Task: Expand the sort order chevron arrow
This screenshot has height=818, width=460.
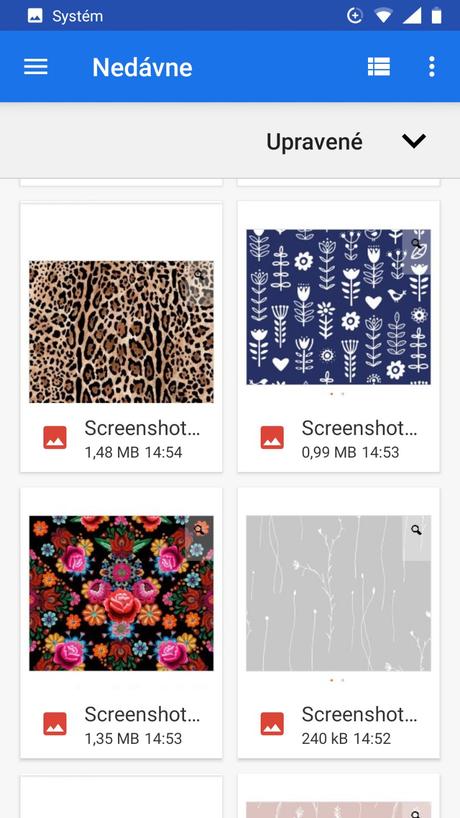Action: (x=414, y=141)
